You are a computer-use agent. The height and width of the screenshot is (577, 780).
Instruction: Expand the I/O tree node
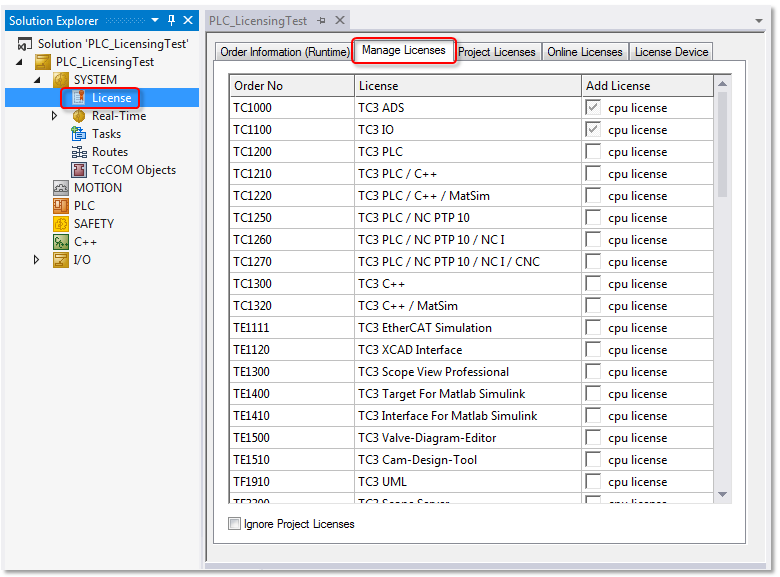[36, 260]
